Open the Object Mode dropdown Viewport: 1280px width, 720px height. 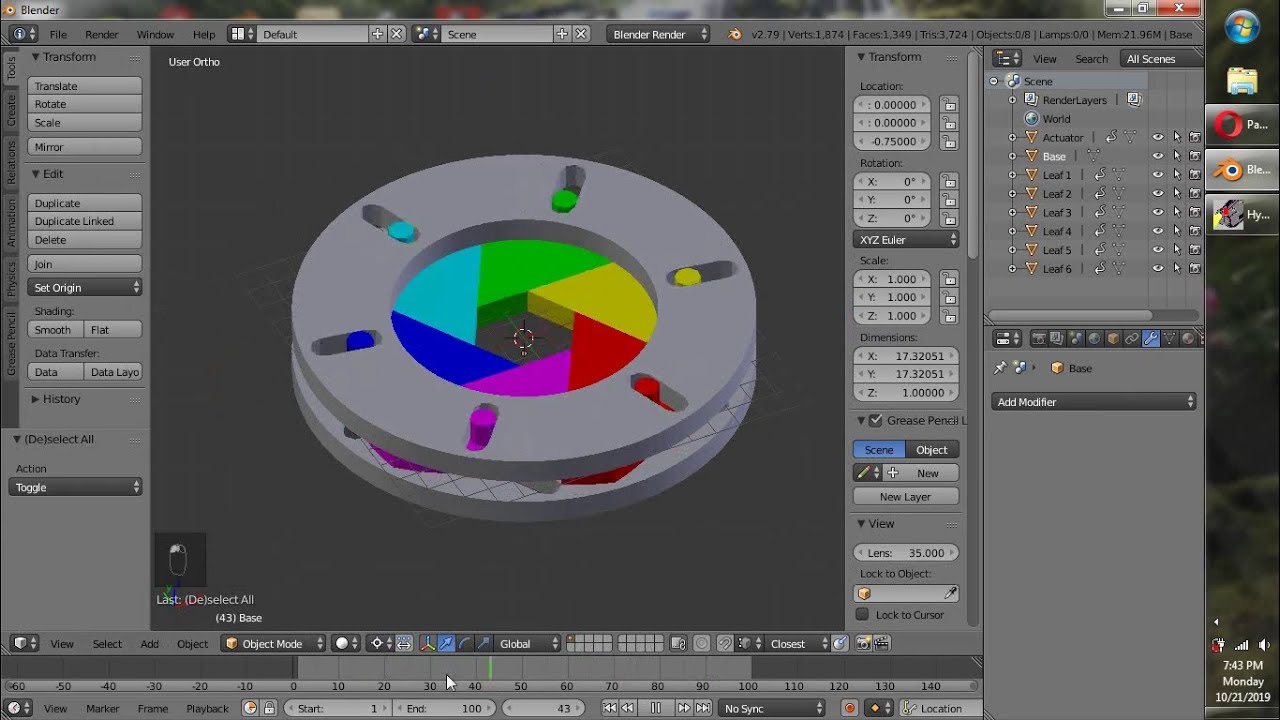[x=274, y=643]
